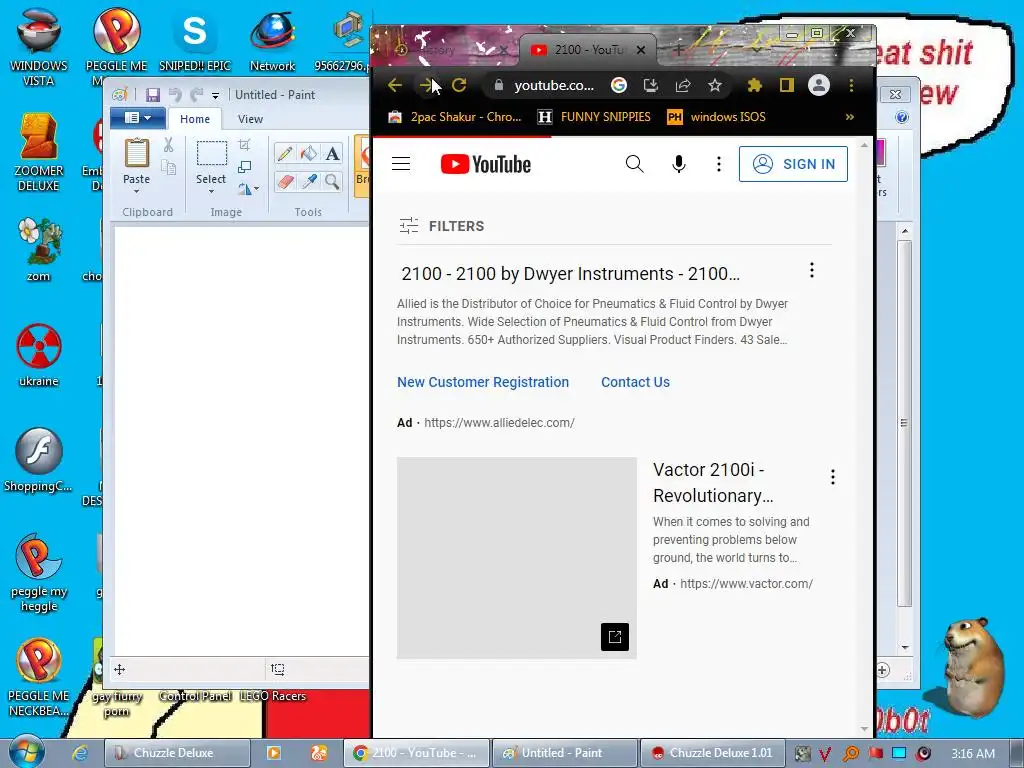Open the View tab in Paint

pyautogui.click(x=250, y=119)
